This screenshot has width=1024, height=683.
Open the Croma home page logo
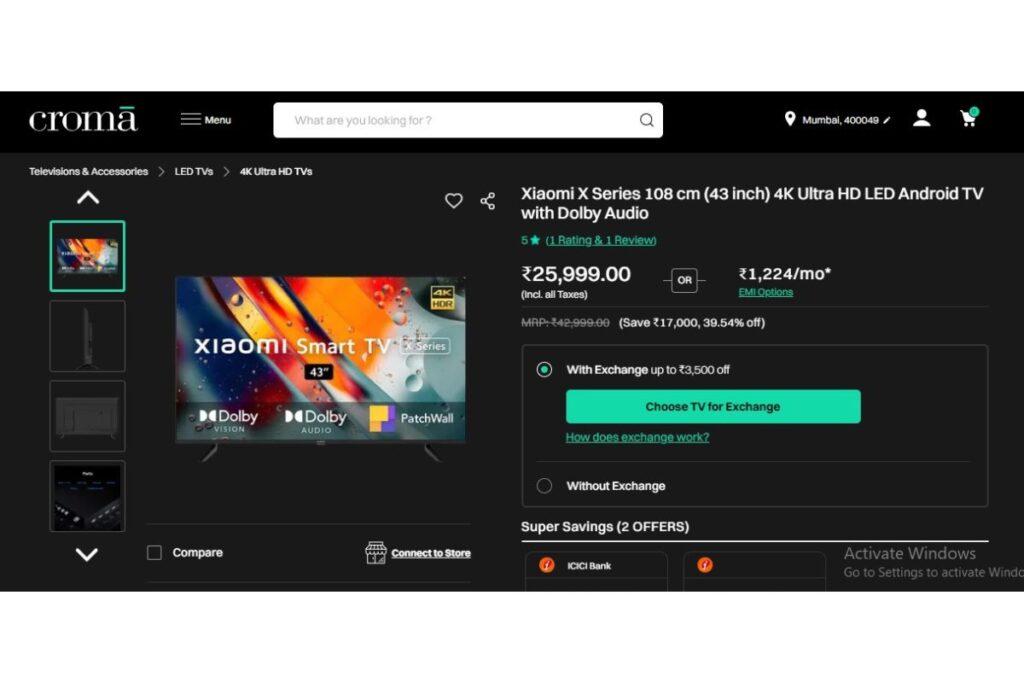(83, 119)
